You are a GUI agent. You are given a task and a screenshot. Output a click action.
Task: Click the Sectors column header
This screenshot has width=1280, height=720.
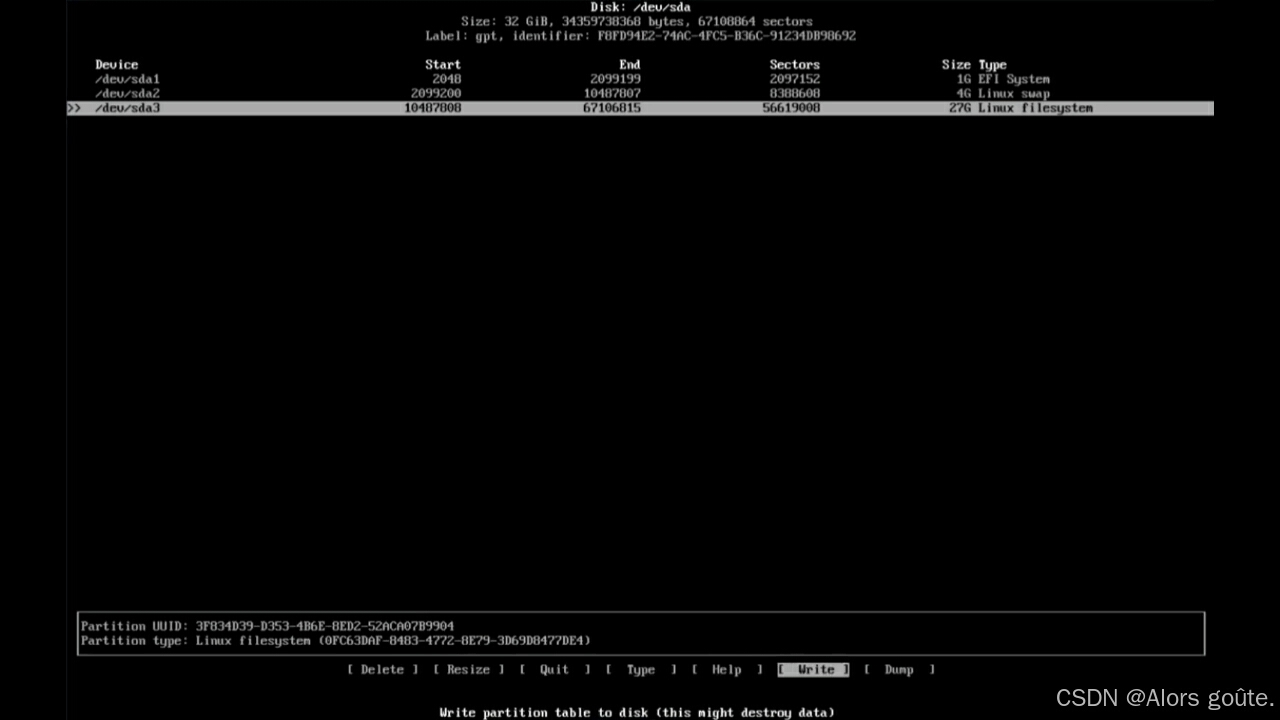(794, 64)
